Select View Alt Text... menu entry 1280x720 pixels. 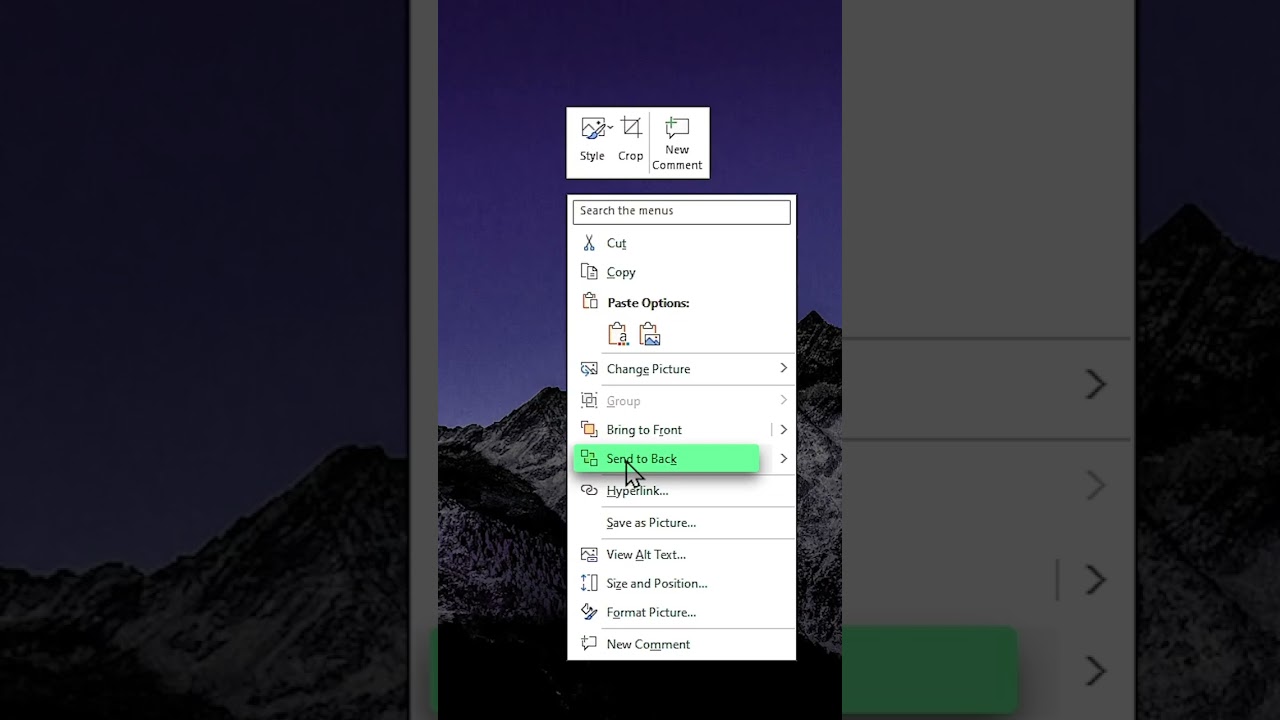click(682, 555)
